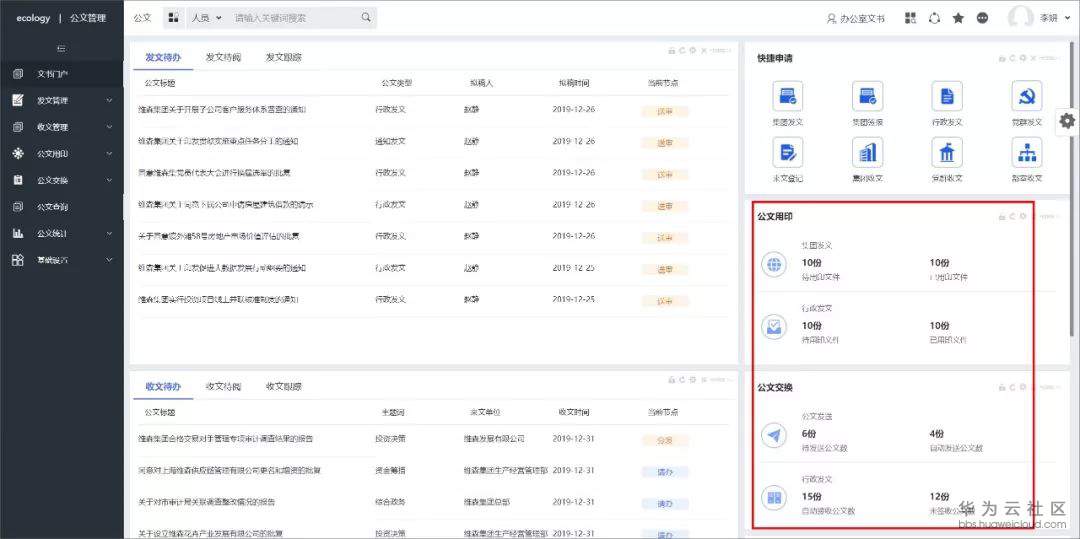Click the 通知发文 document type cell
This screenshot has width=1080, height=539.
point(391,141)
